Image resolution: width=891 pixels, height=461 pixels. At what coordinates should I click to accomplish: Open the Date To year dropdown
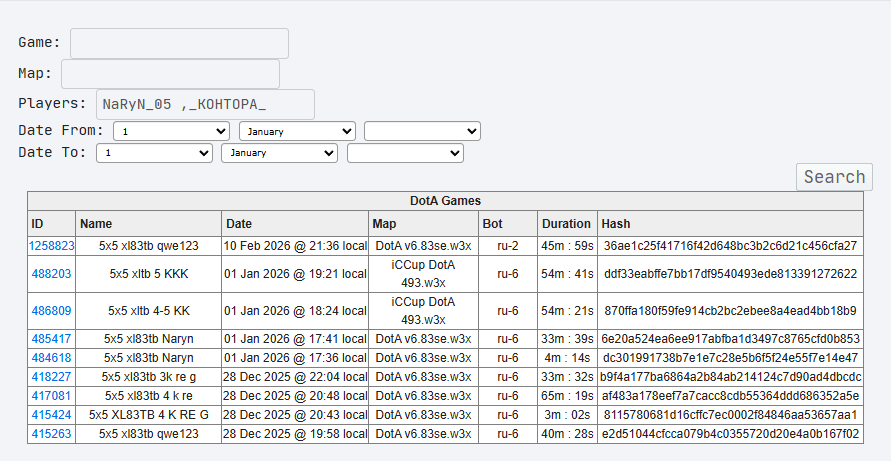click(405, 153)
